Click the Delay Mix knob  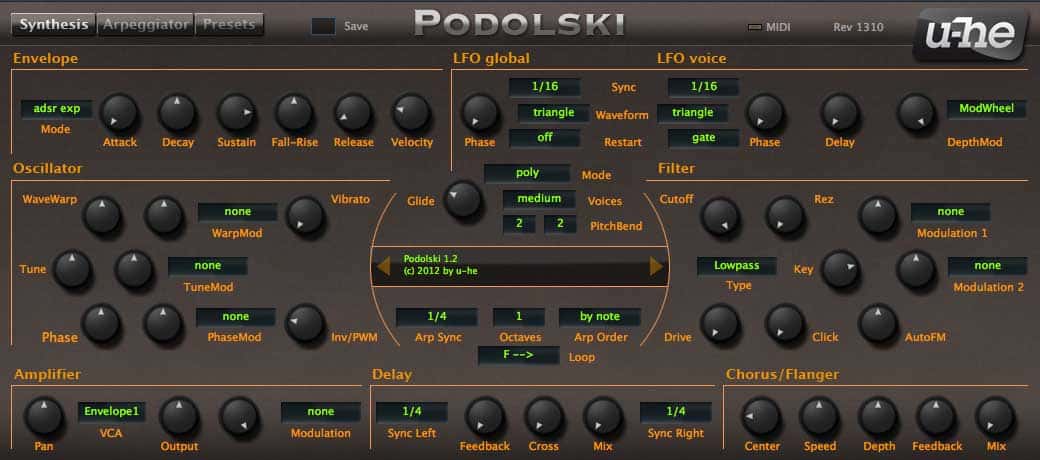click(603, 415)
